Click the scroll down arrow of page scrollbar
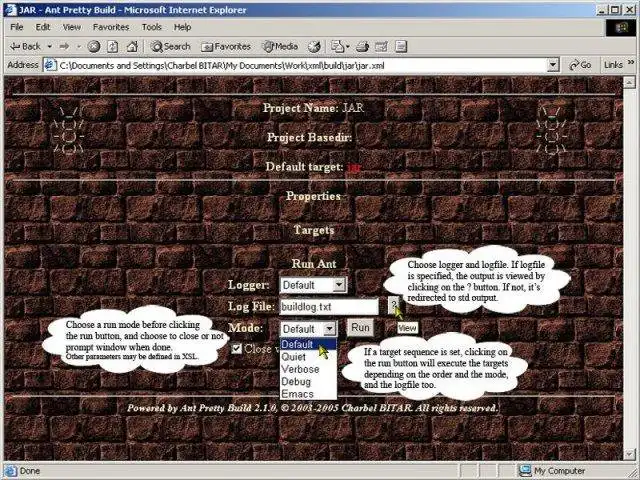 629,453
